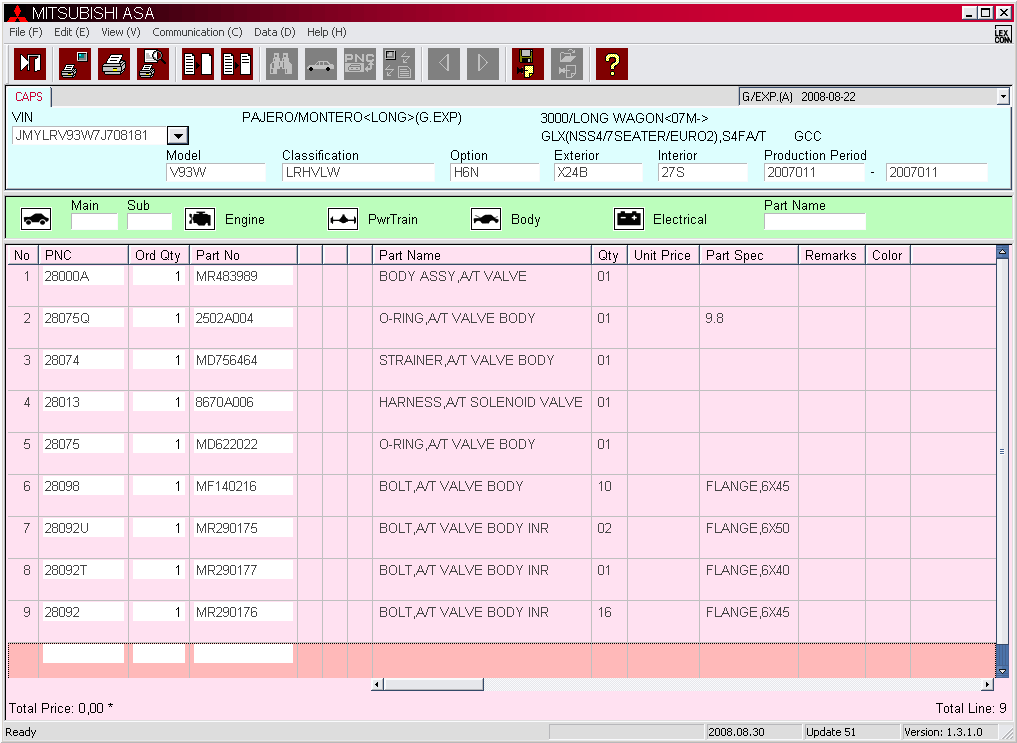Image resolution: width=1017 pixels, height=743 pixels.
Task: Click the Main group input field
Action: click(x=94, y=221)
